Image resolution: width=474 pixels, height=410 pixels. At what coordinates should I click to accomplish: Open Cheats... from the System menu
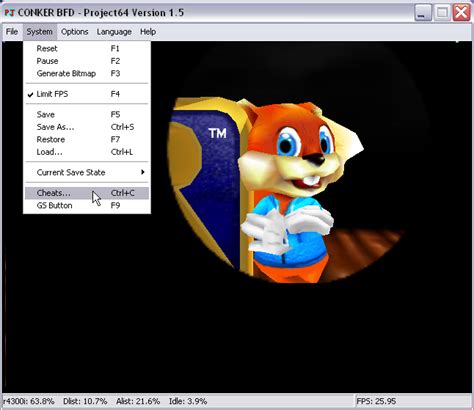pos(87,193)
